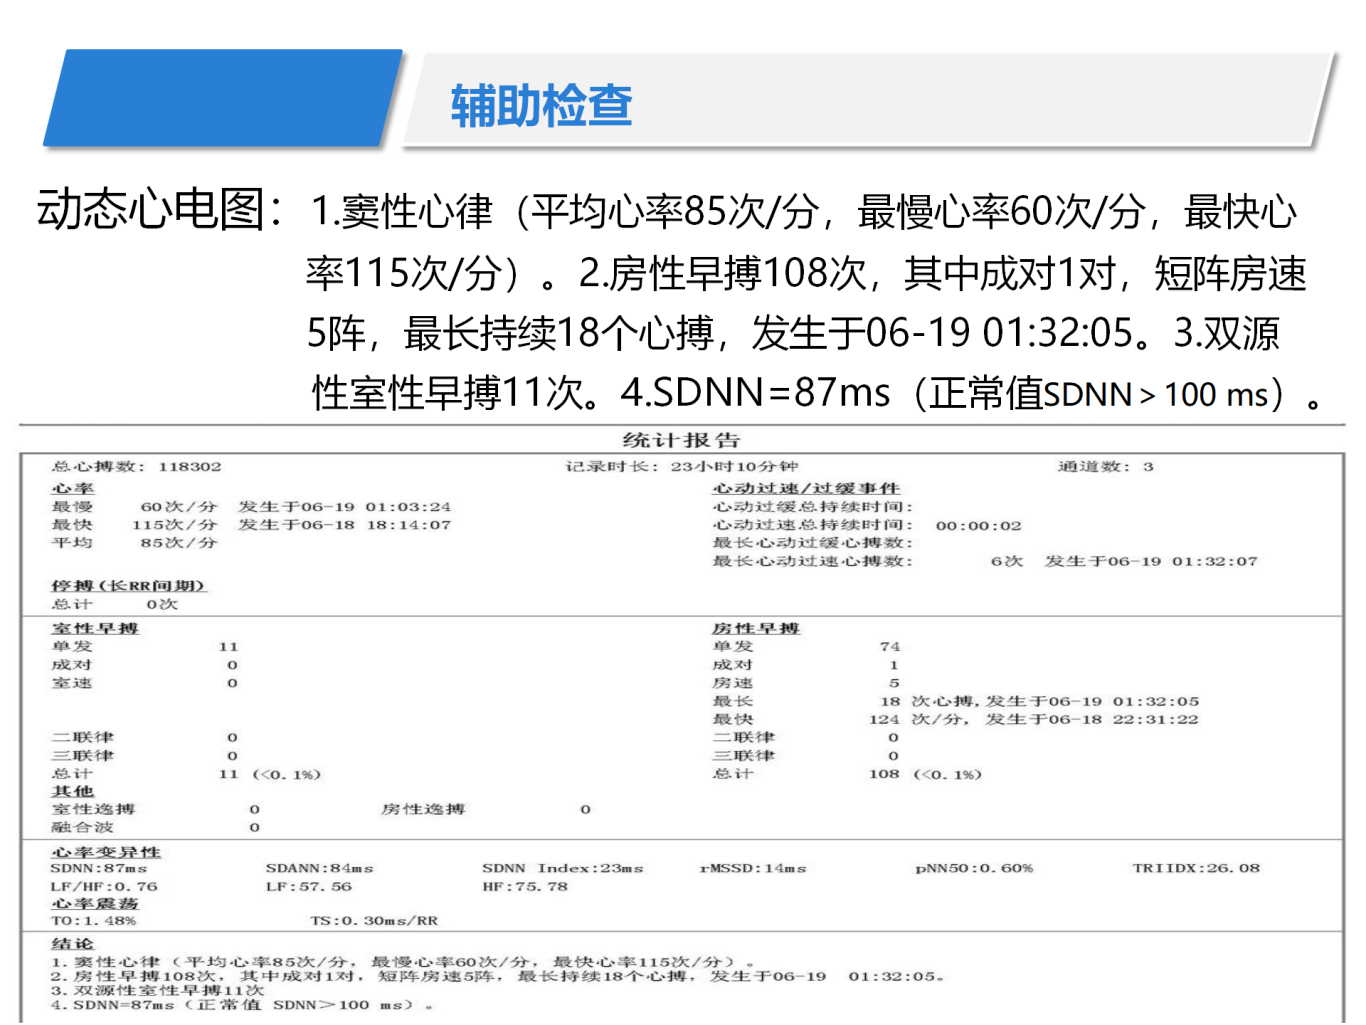
Task: Select the pause total 0次
Action: tap(162, 604)
